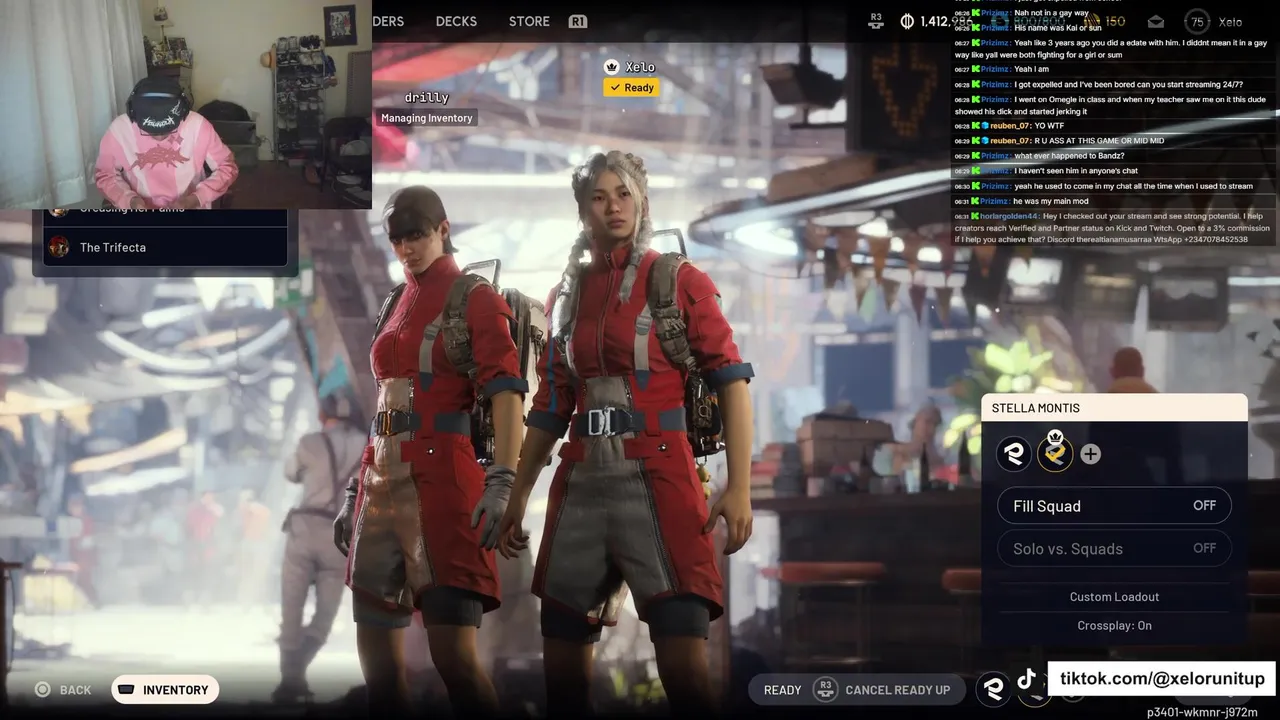Click The Trifecta round emblem icon
This screenshot has height=720, width=1280.
pos(60,247)
